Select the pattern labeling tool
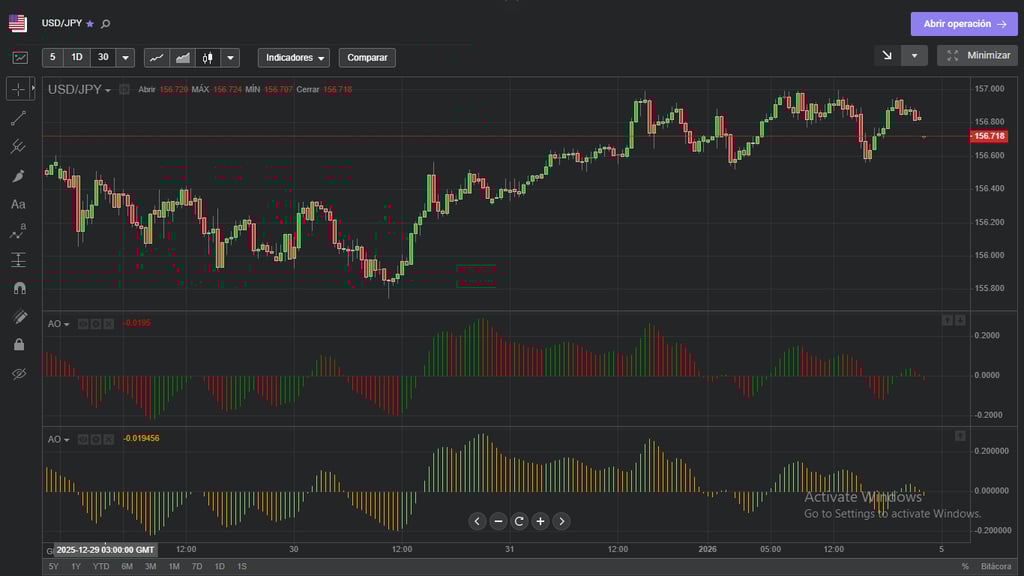This screenshot has width=1024, height=576. click(x=18, y=232)
